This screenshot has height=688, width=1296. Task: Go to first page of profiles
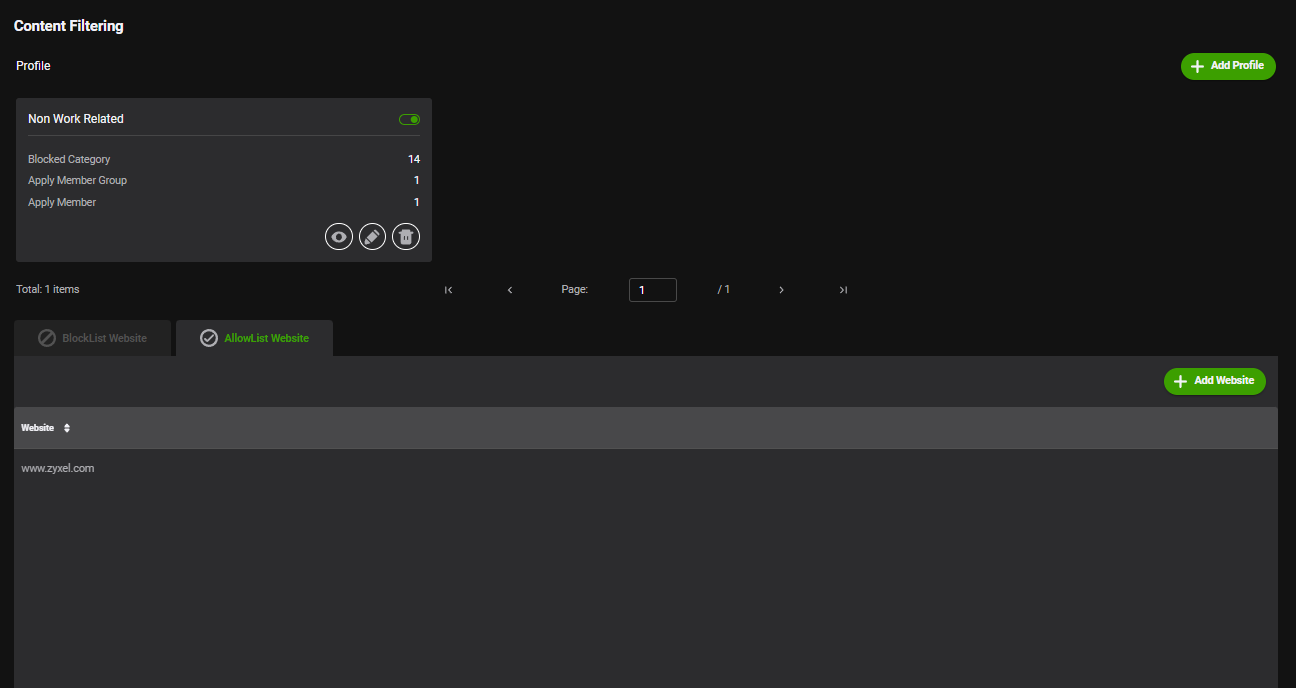coord(448,290)
